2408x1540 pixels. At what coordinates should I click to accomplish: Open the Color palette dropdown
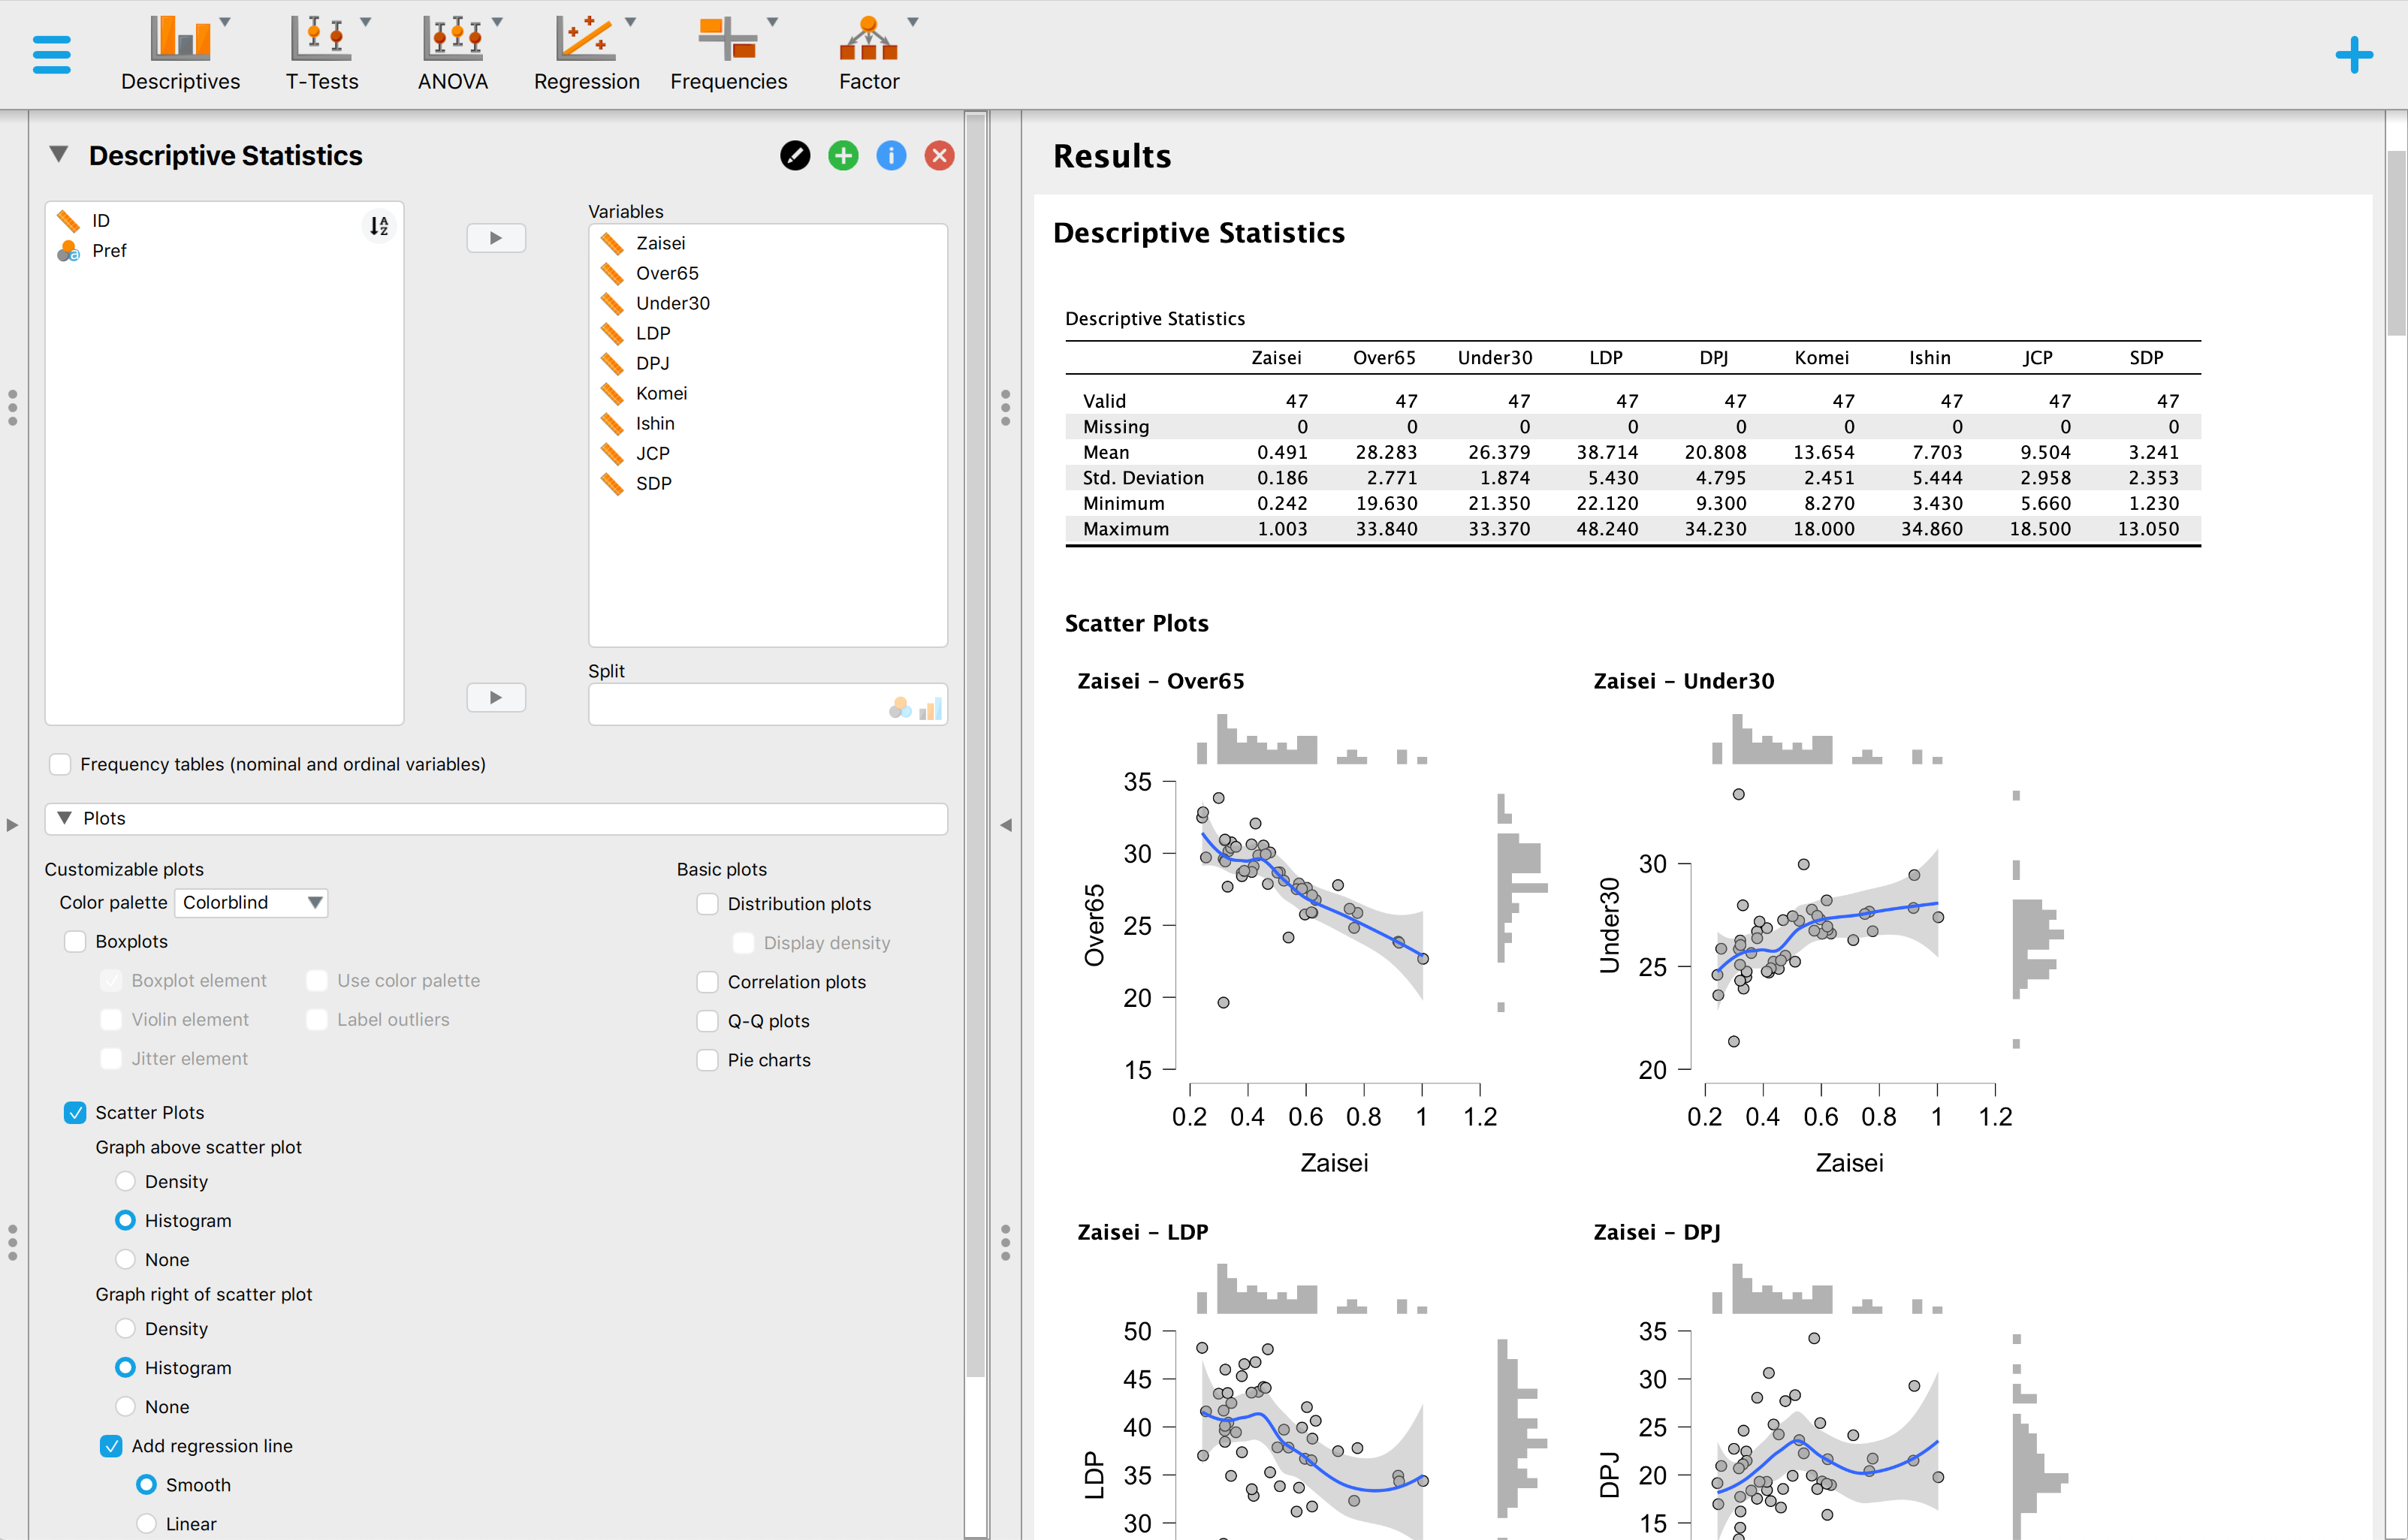tap(251, 902)
